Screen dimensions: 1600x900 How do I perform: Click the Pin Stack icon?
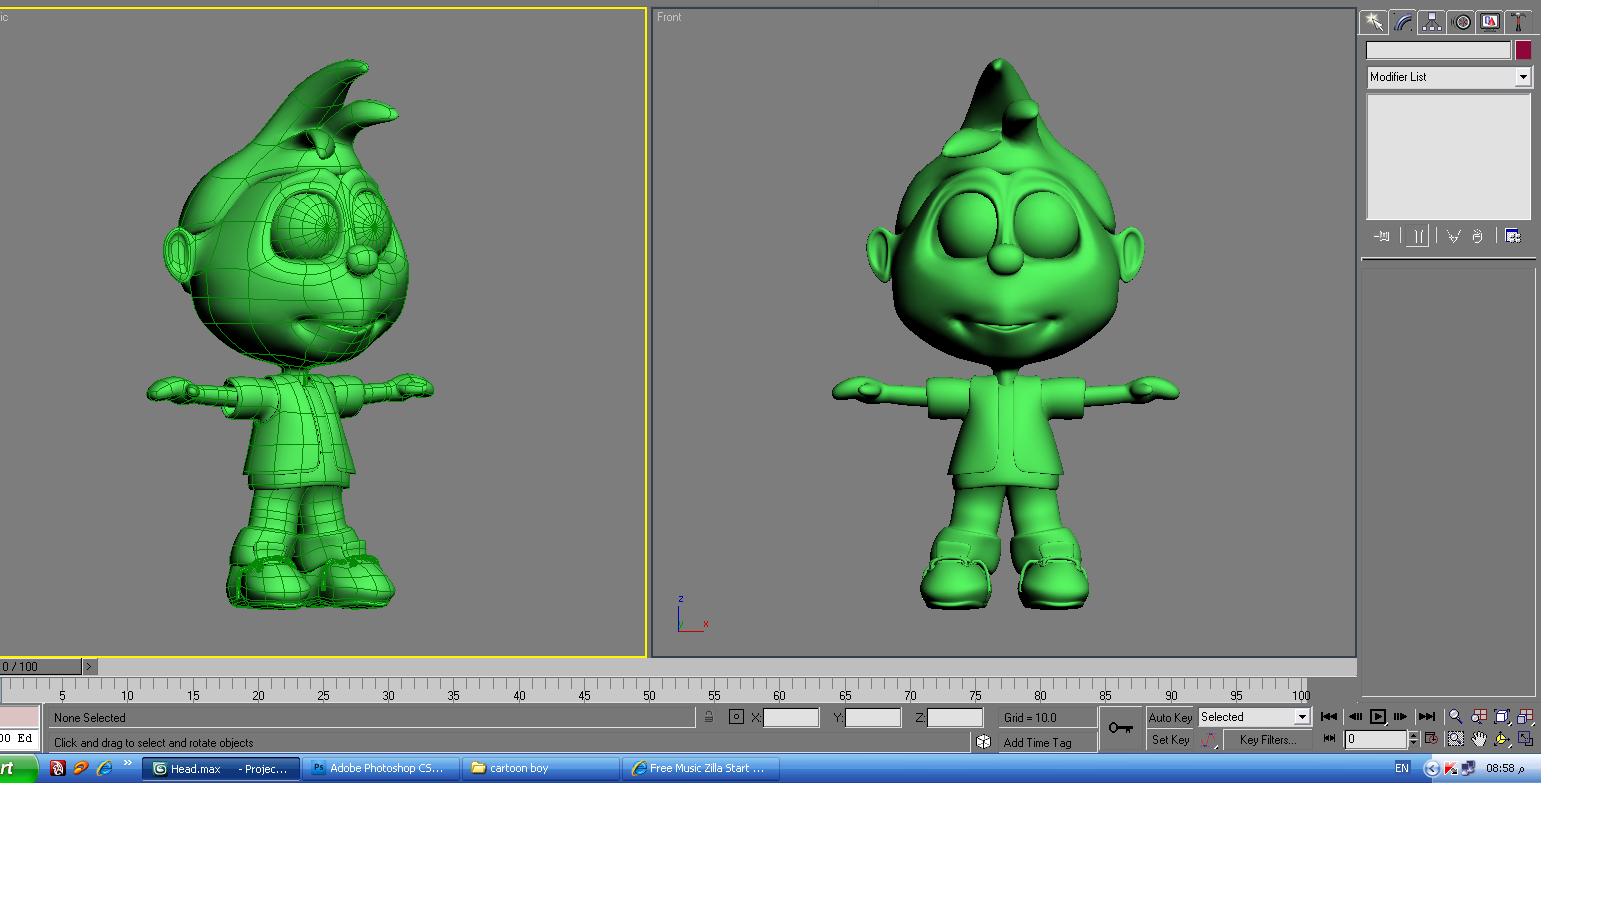[1382, 236]
